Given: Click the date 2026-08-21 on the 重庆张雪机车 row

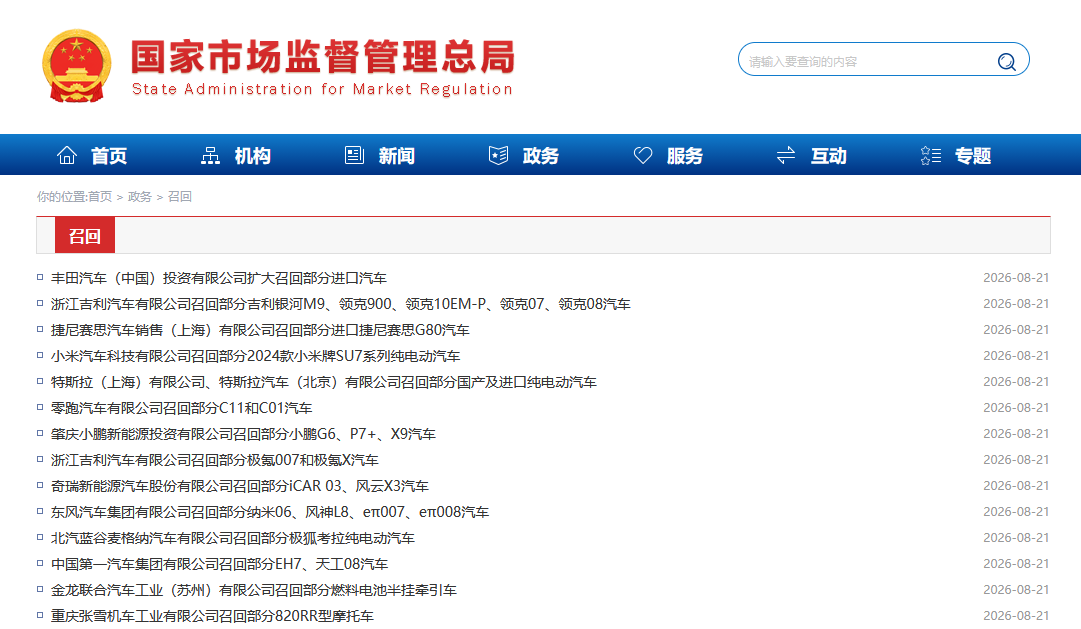Looking at the screenshot, I should click(1016, 615).
